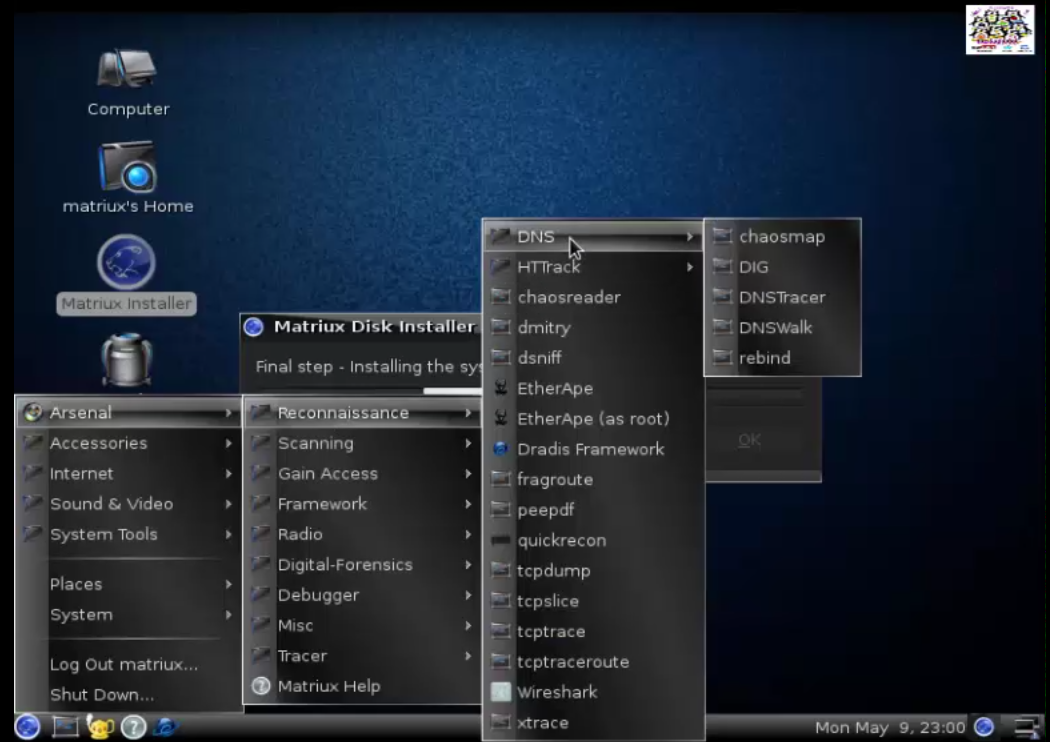Open matriux's Home folder
Viewport: 1050px width, 742px height.
pyautogui.click(x=128, y=165)
